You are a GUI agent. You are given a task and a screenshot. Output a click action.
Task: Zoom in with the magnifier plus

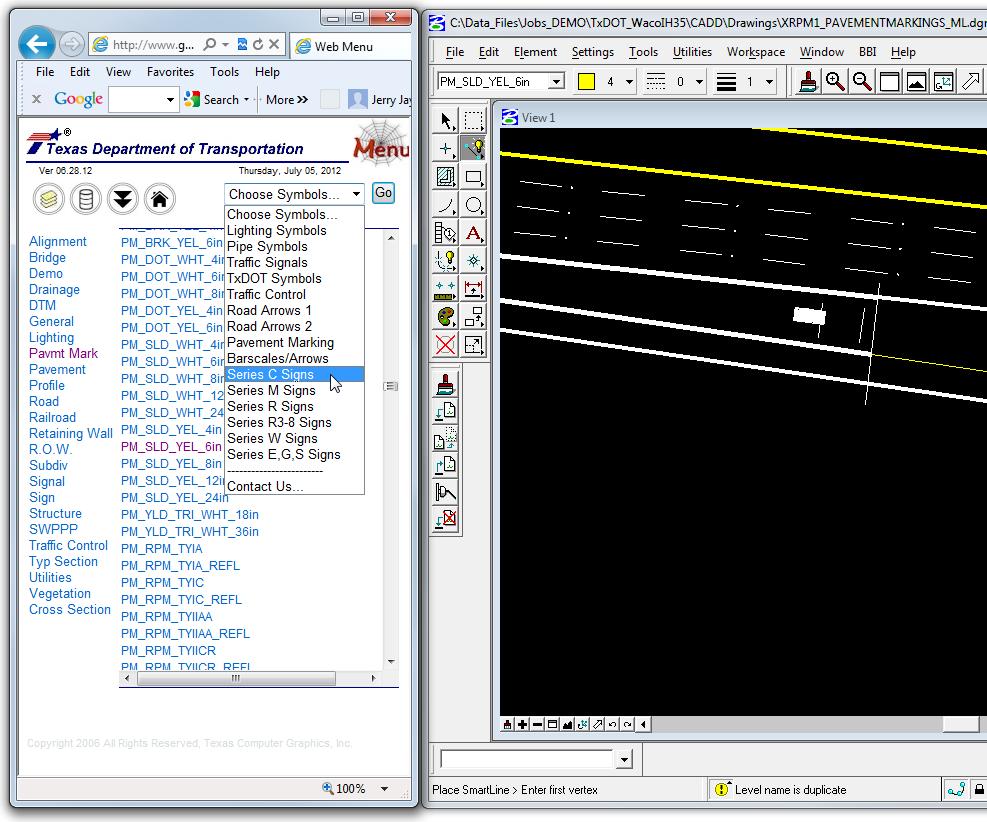(x=835, y=82)
